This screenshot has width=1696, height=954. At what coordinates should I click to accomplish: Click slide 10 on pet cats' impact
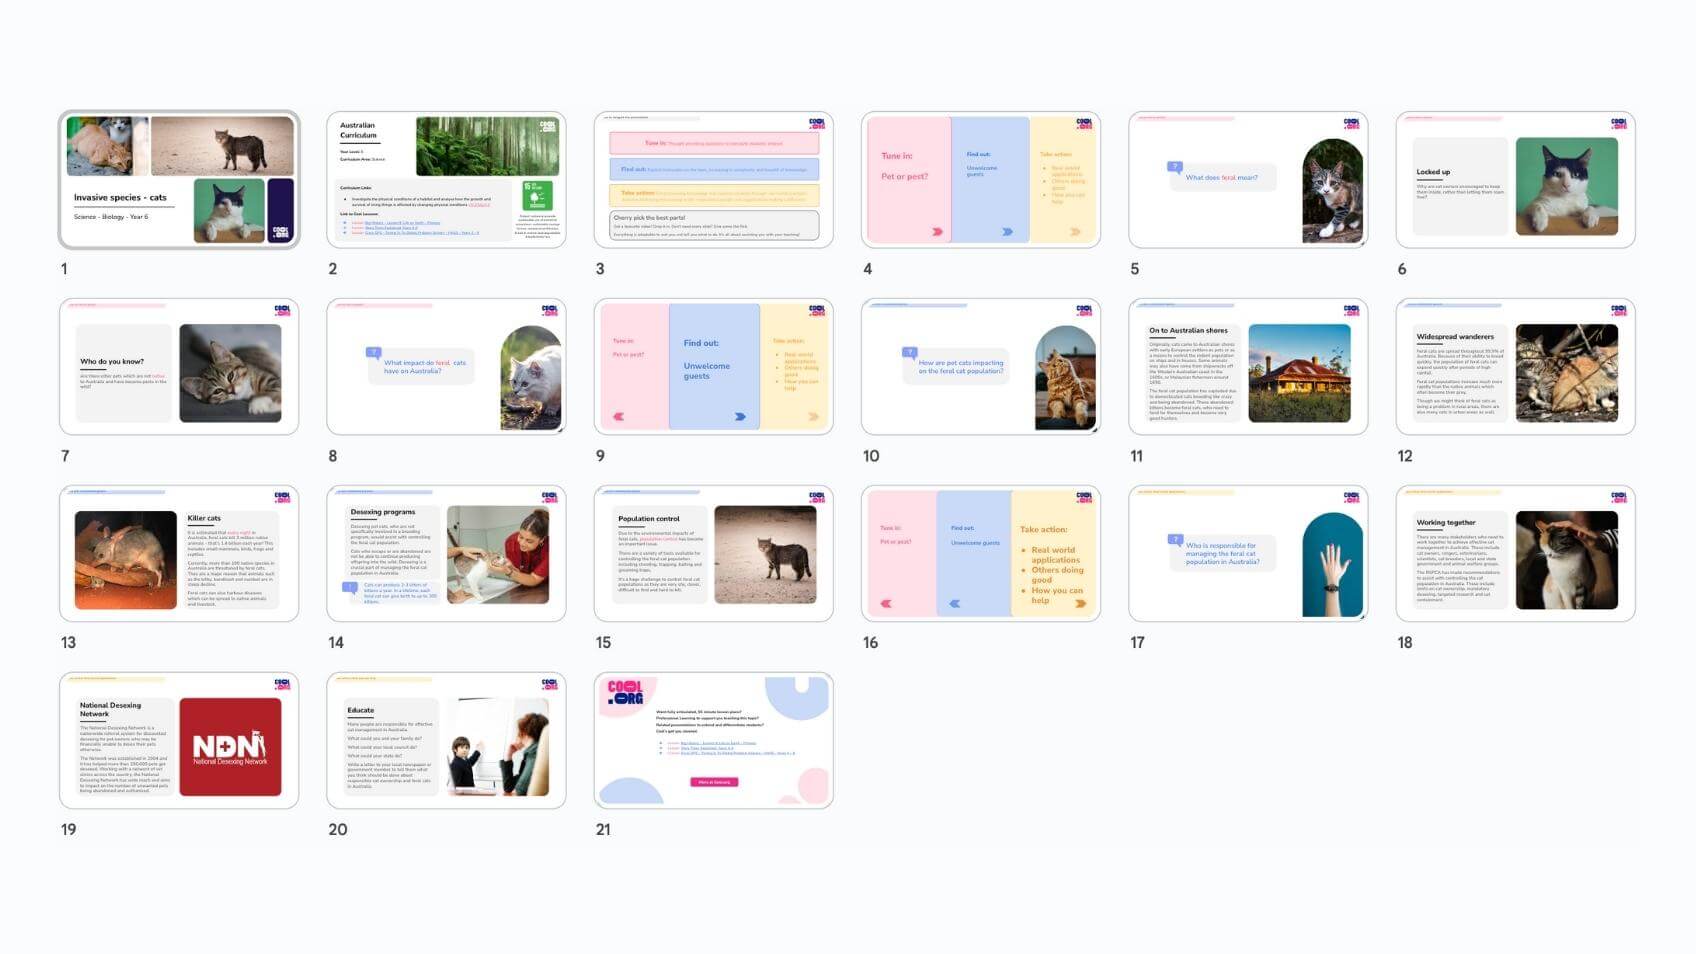[980, 367]
